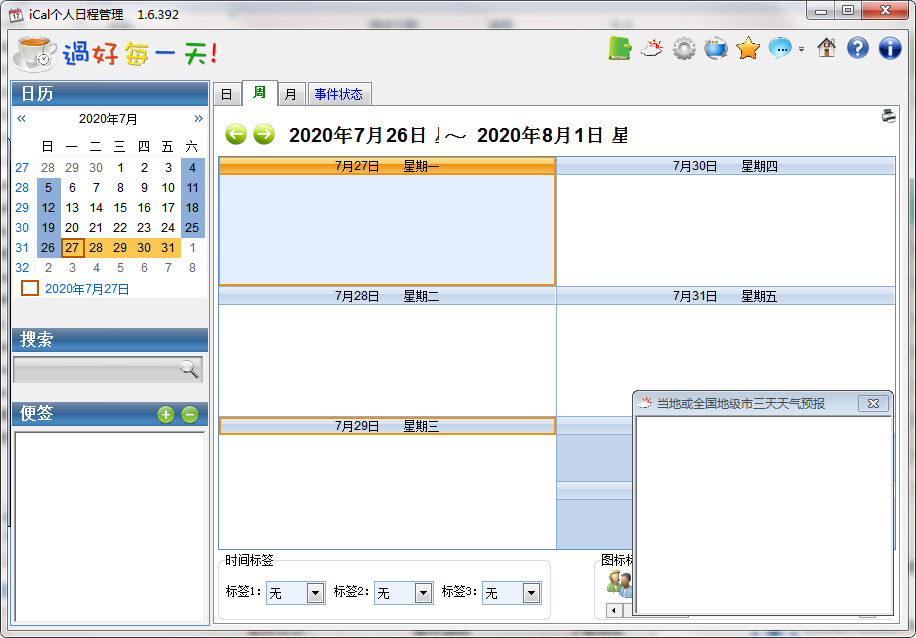The width and height of the screenshot is (916, 638).
Task: Open the 标签3 dropdown
Action: [512, 594]
